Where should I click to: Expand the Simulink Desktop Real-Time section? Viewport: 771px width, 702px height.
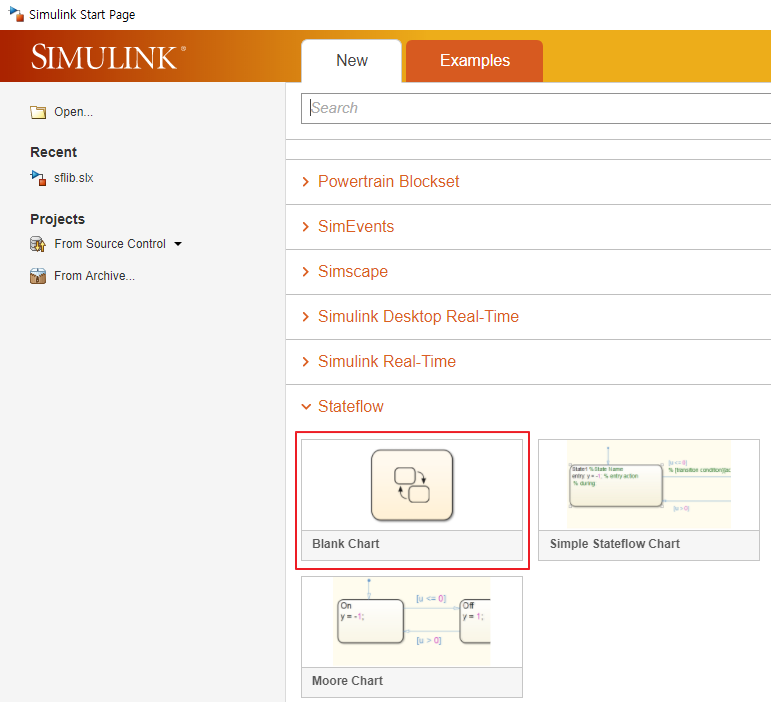(x=305, y=317)
